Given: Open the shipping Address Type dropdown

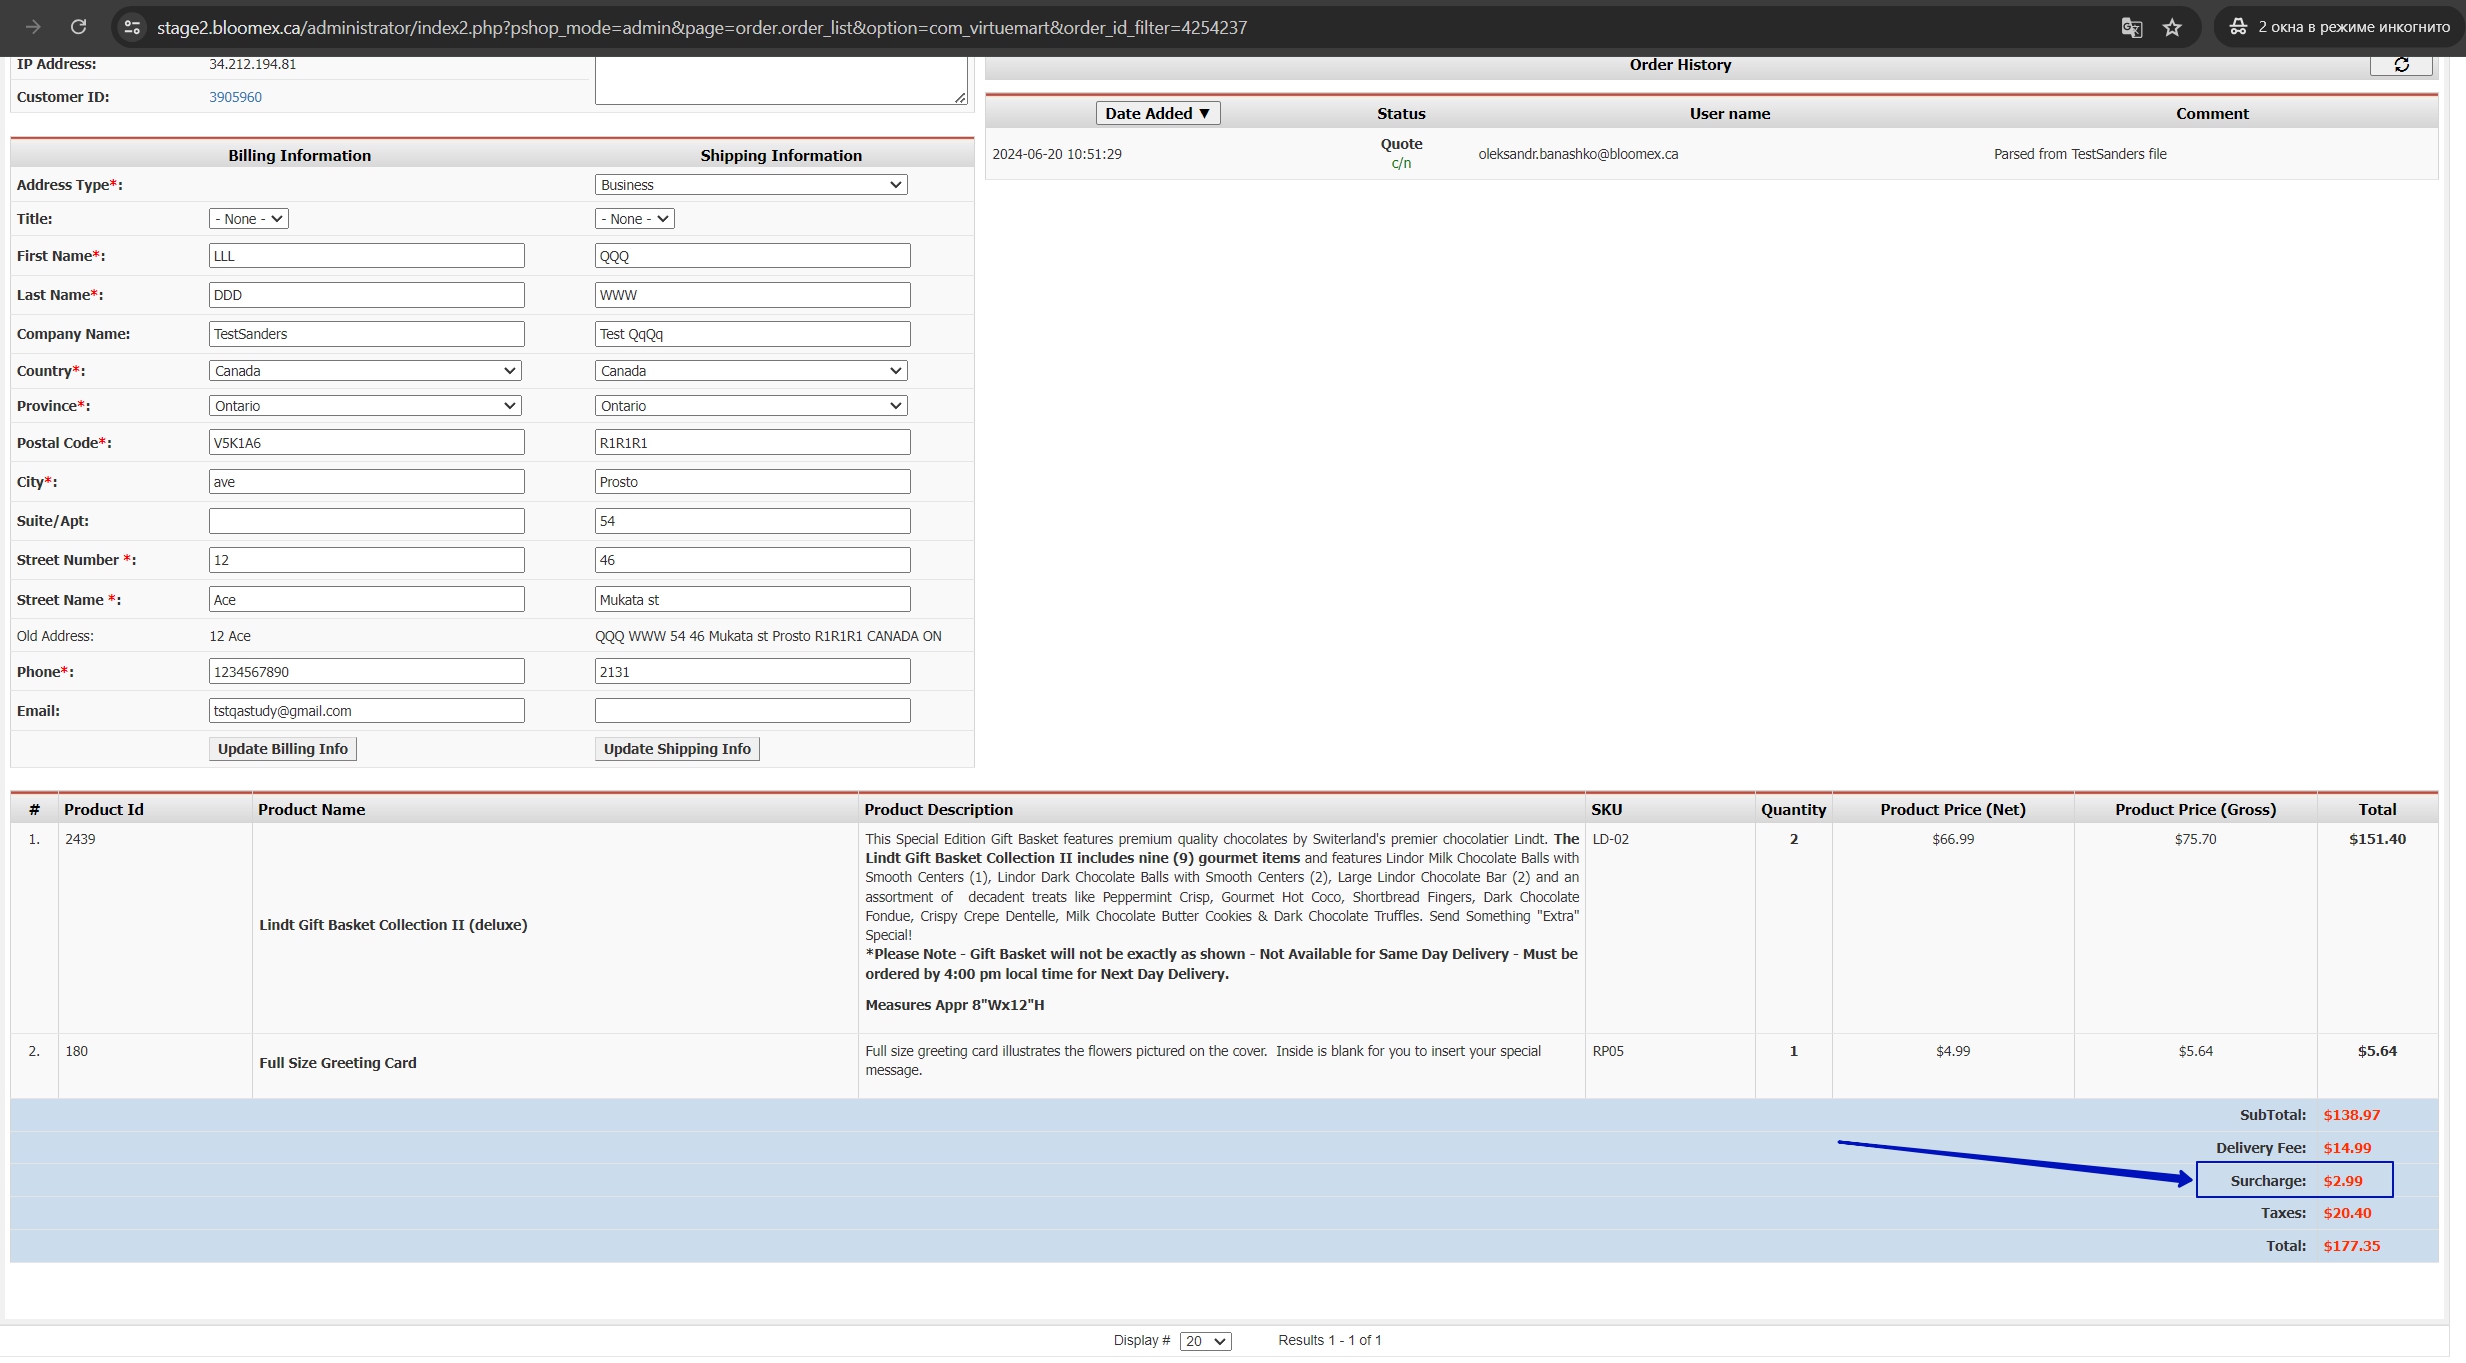Looking at the screenshot, I should [x=751, y=185].
